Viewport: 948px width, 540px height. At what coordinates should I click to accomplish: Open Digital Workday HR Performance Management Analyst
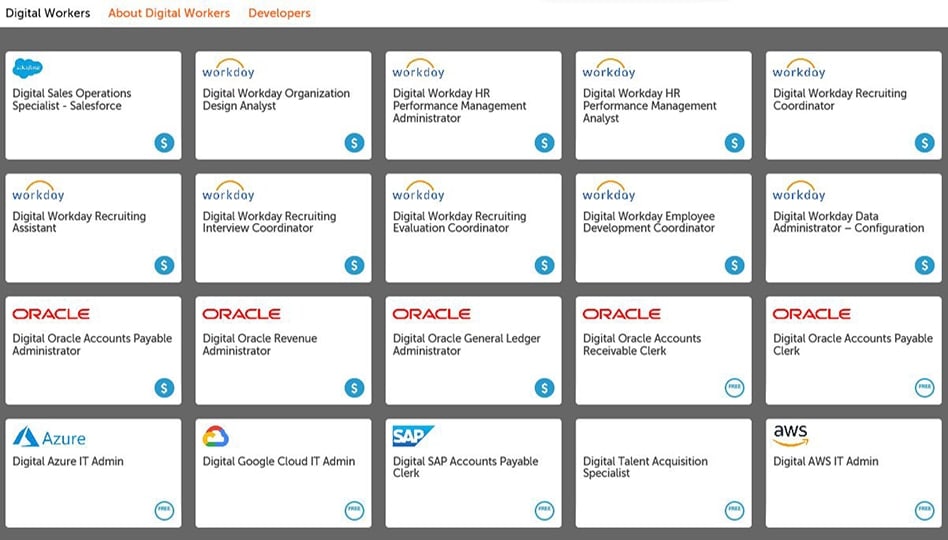click(650, 106)
